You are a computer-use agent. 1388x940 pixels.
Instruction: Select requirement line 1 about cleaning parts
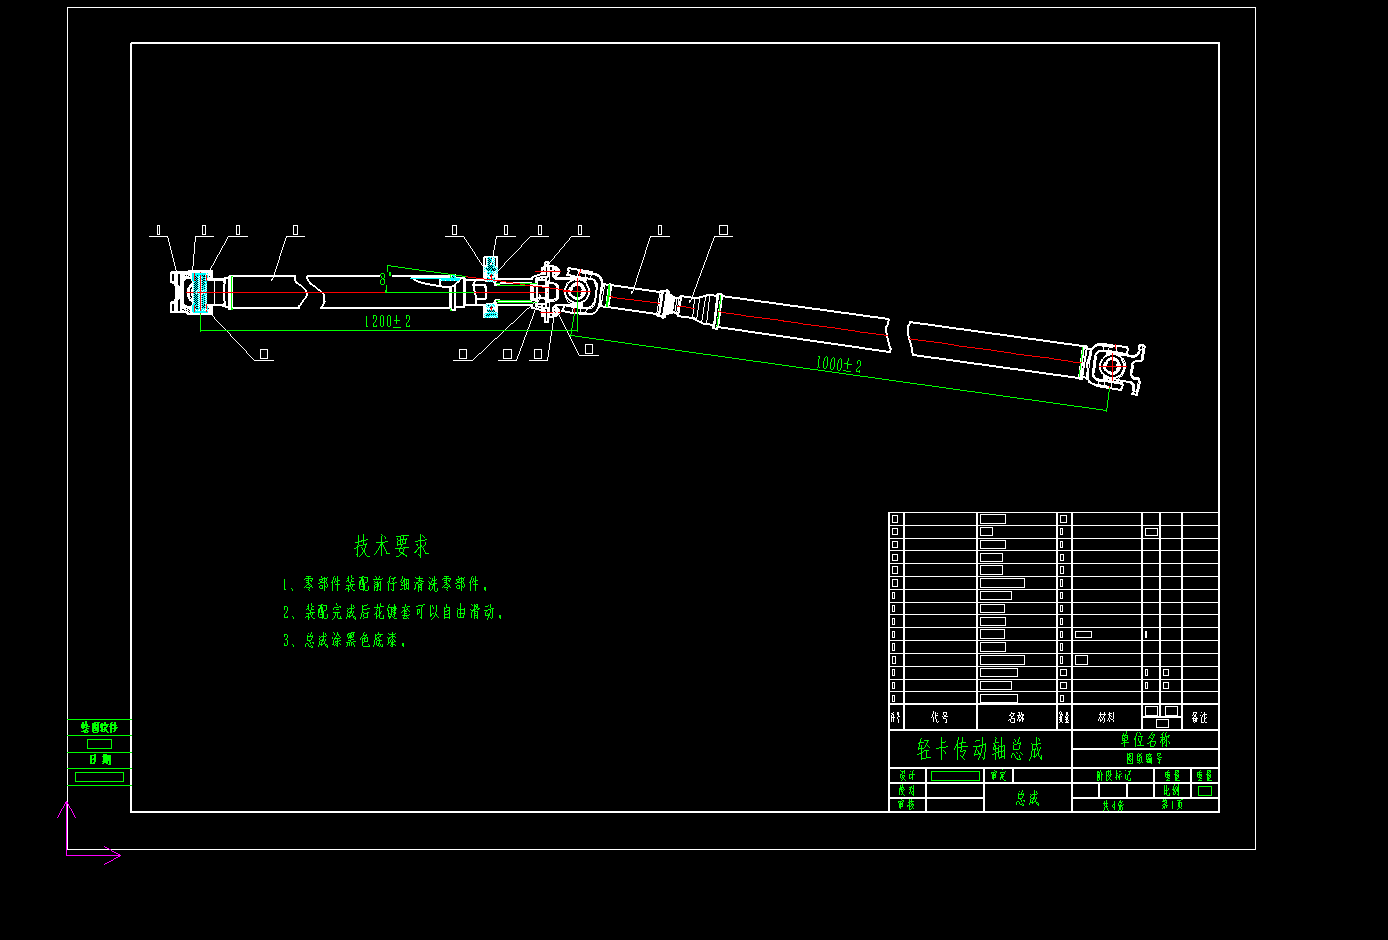point(385,584)
